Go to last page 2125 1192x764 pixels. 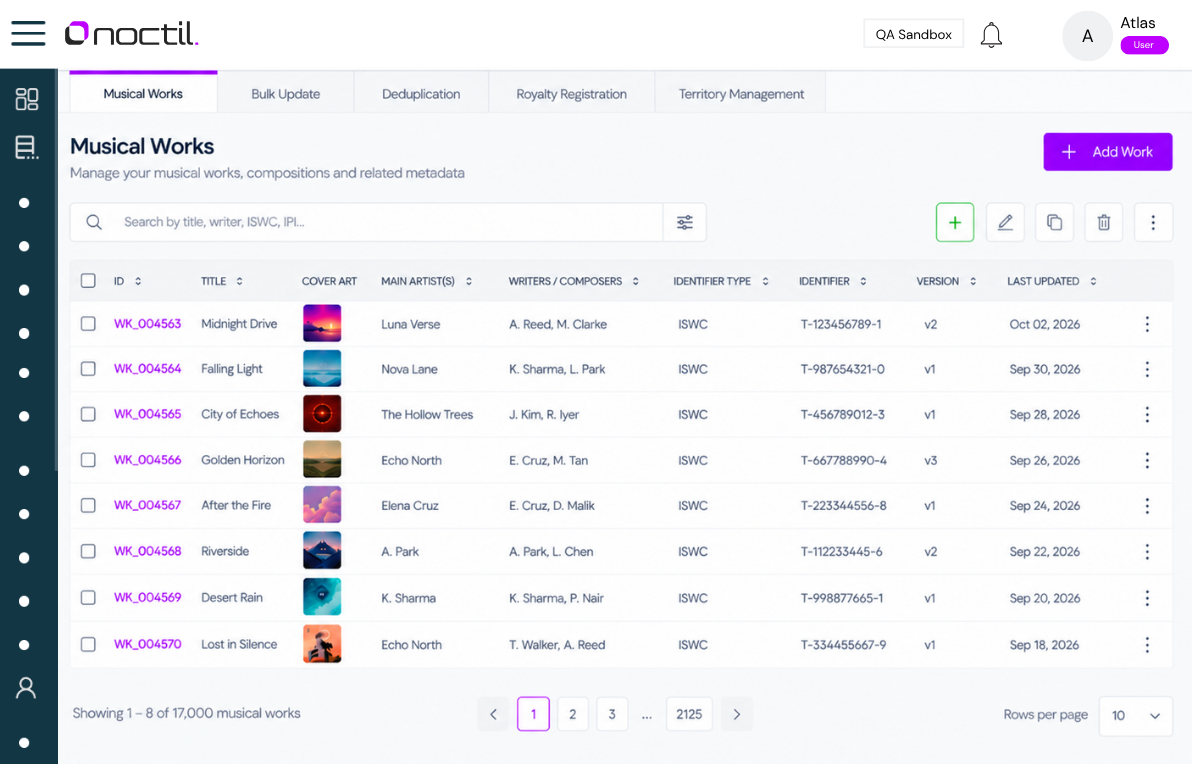click(689, 714)
